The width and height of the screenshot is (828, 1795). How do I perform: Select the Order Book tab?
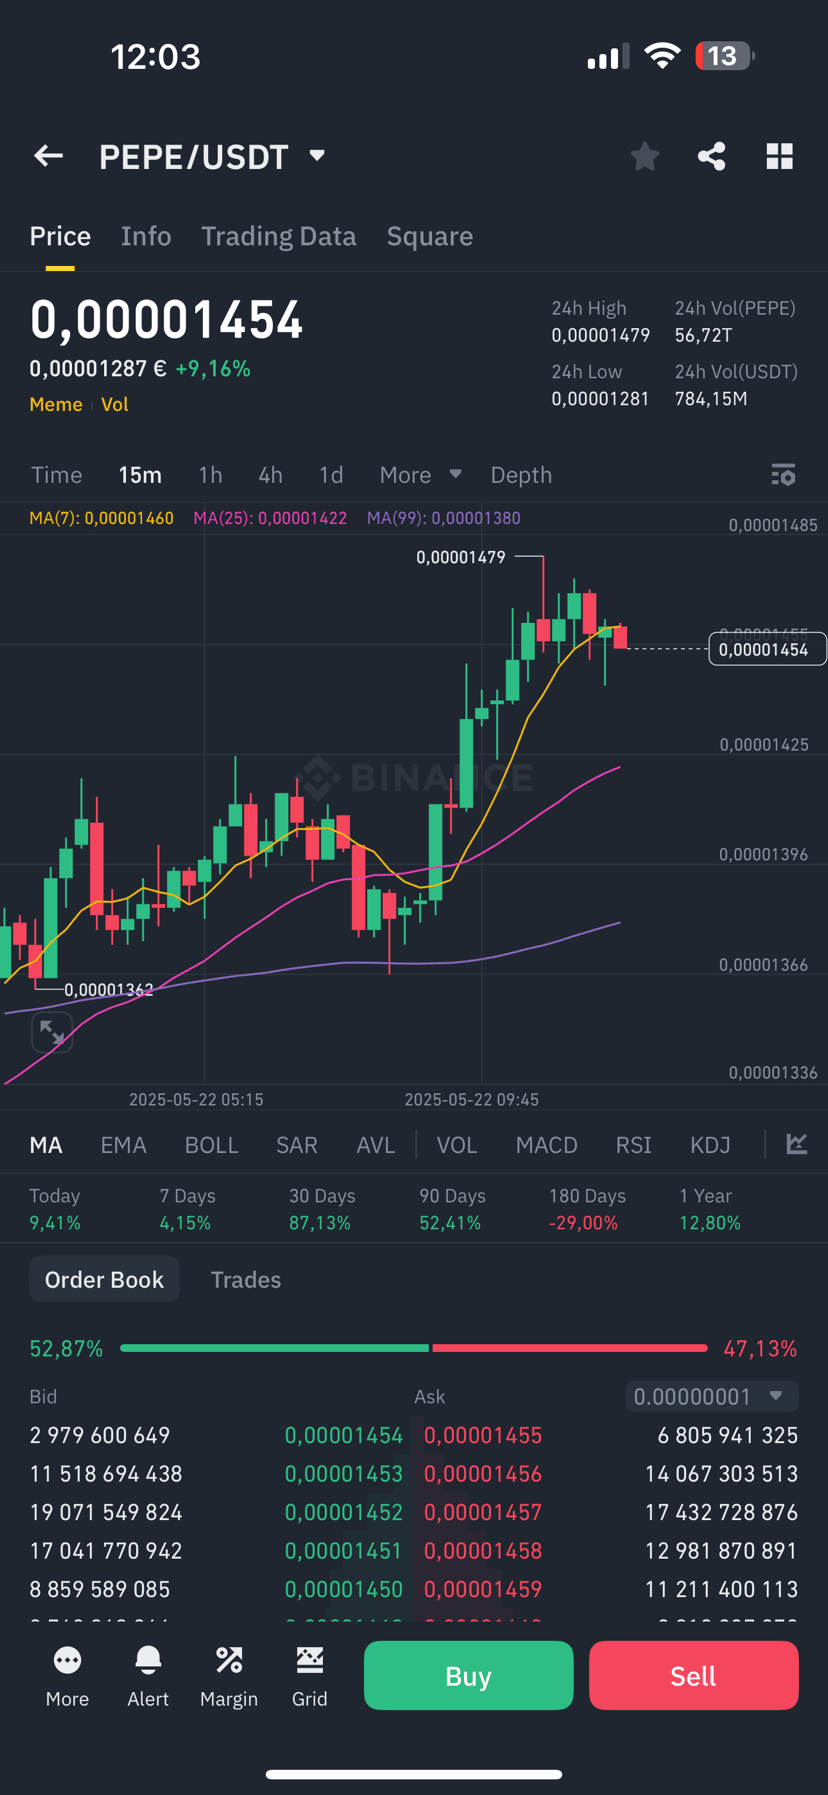point(104,1280)
